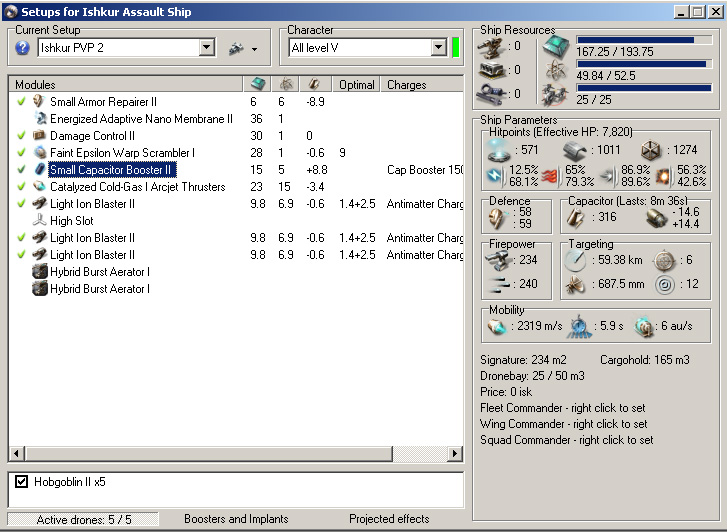Image resolution: width=727 pixels, height=532 pixels.
Task: Click the powergrid resource icon in Ship Resources
Action: pos(555,71)
